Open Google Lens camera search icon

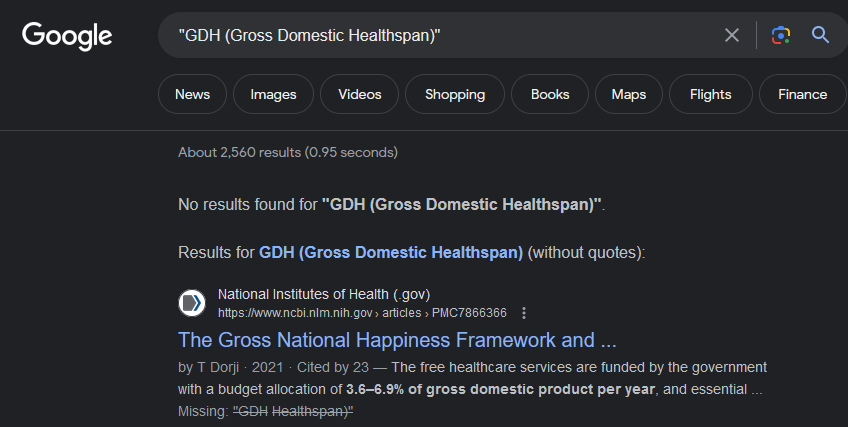pos(780,36)
